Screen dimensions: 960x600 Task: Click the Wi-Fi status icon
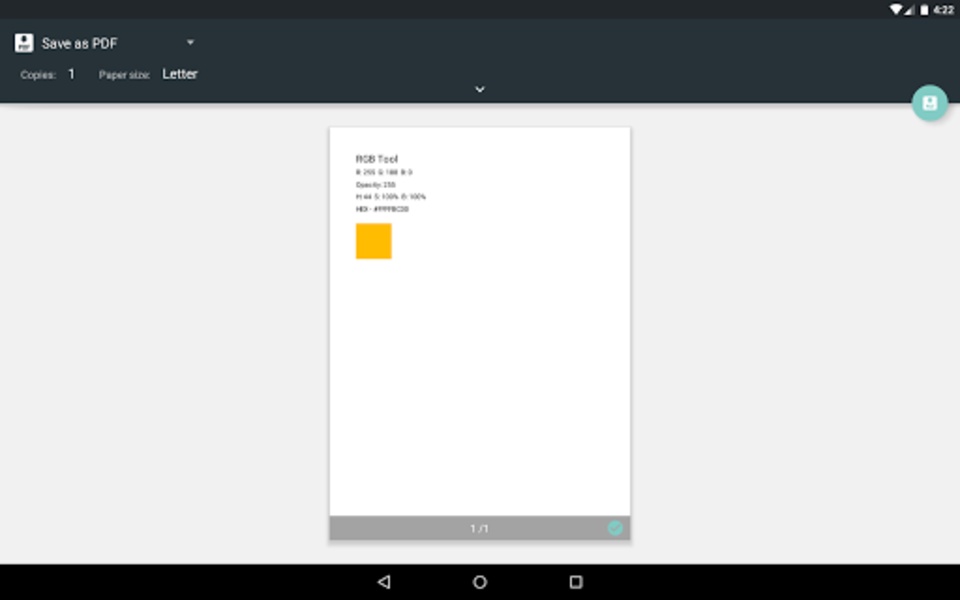point(895,9)
